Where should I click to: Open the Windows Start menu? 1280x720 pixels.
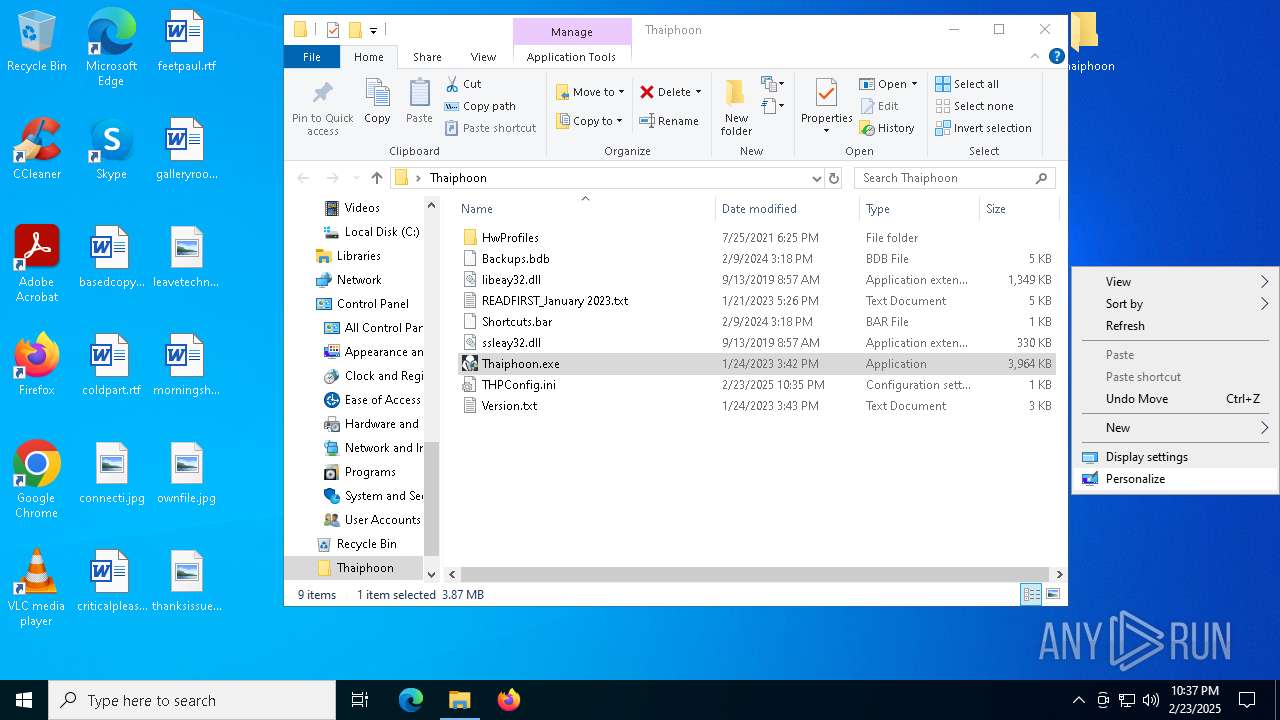24,700
